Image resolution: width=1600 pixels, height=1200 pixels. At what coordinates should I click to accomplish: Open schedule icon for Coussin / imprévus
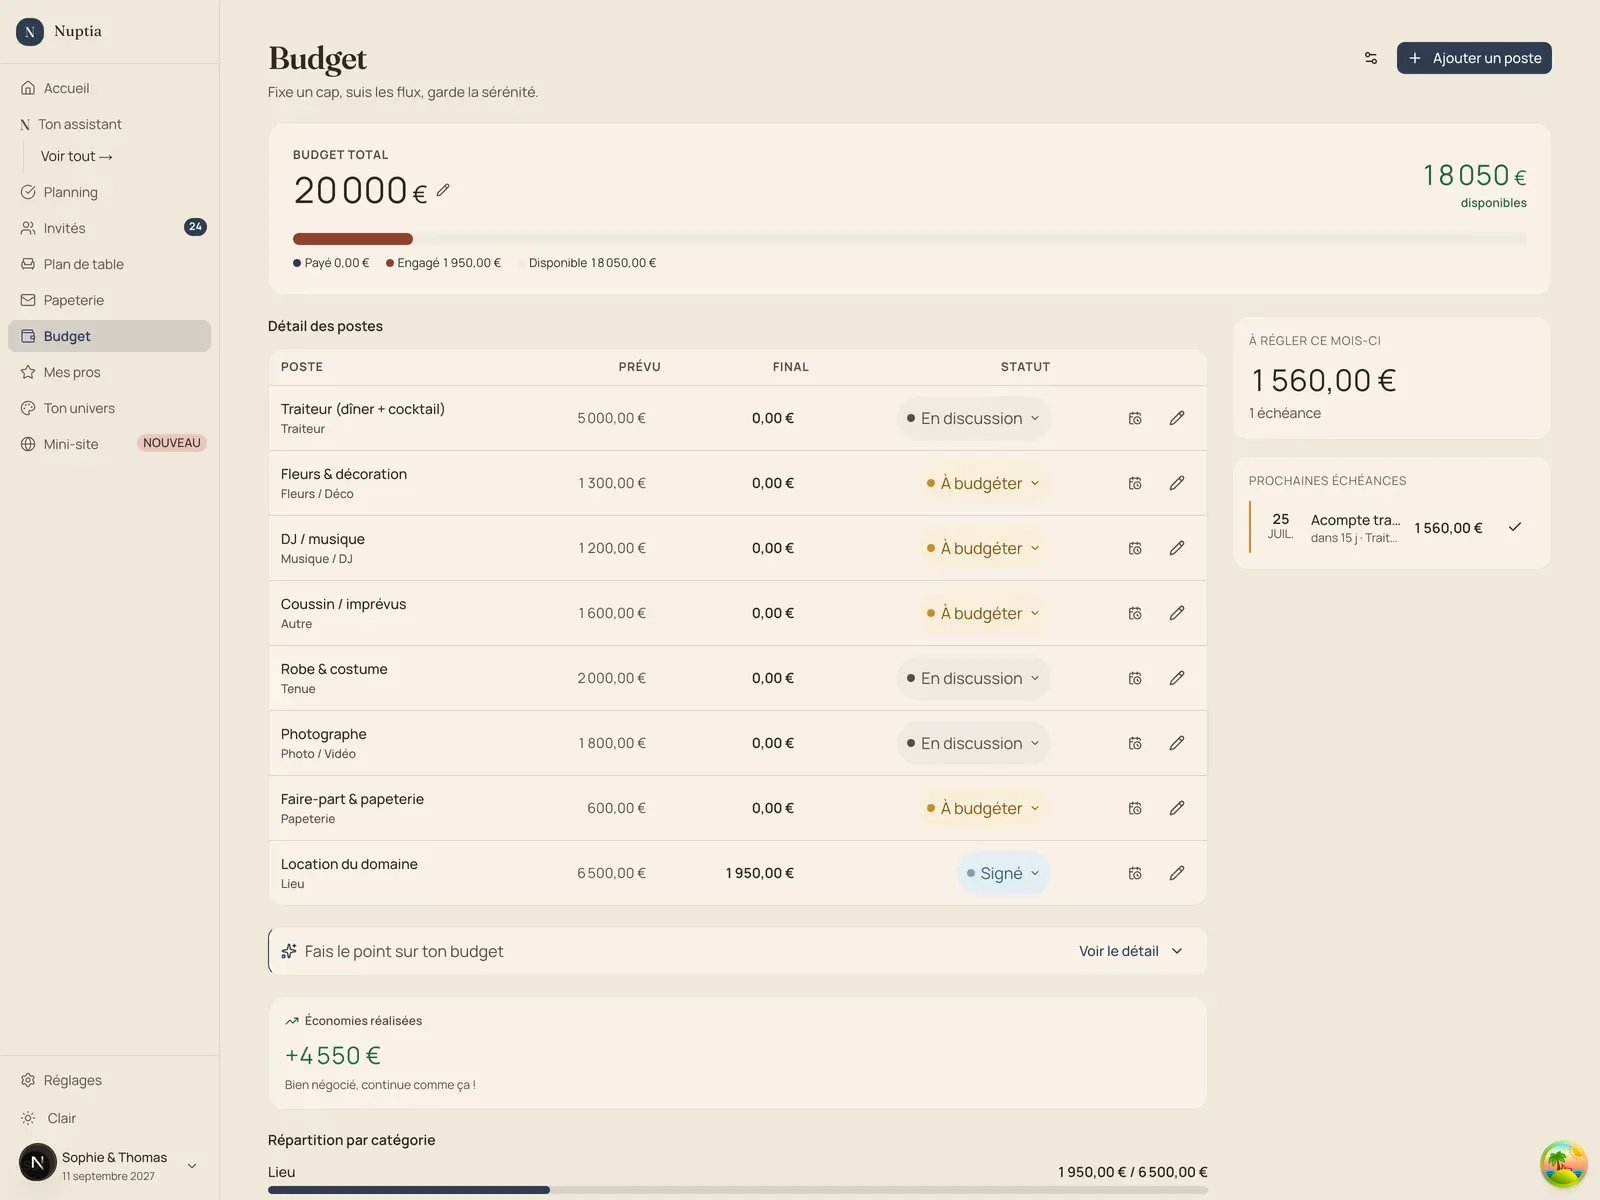point(1135,613)
